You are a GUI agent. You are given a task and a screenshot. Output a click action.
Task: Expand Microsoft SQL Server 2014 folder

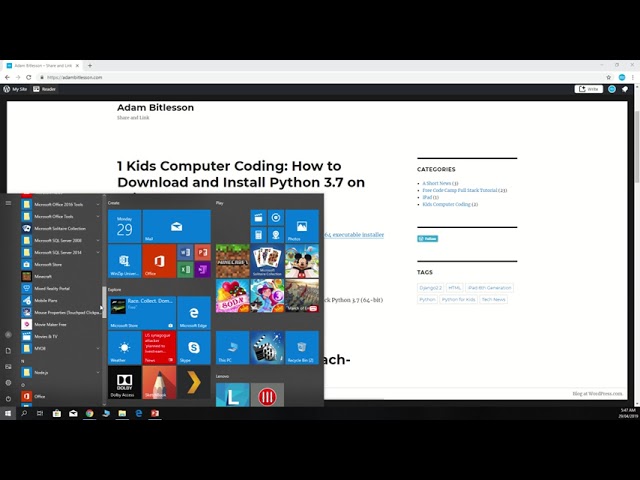[x=60, y=252]
